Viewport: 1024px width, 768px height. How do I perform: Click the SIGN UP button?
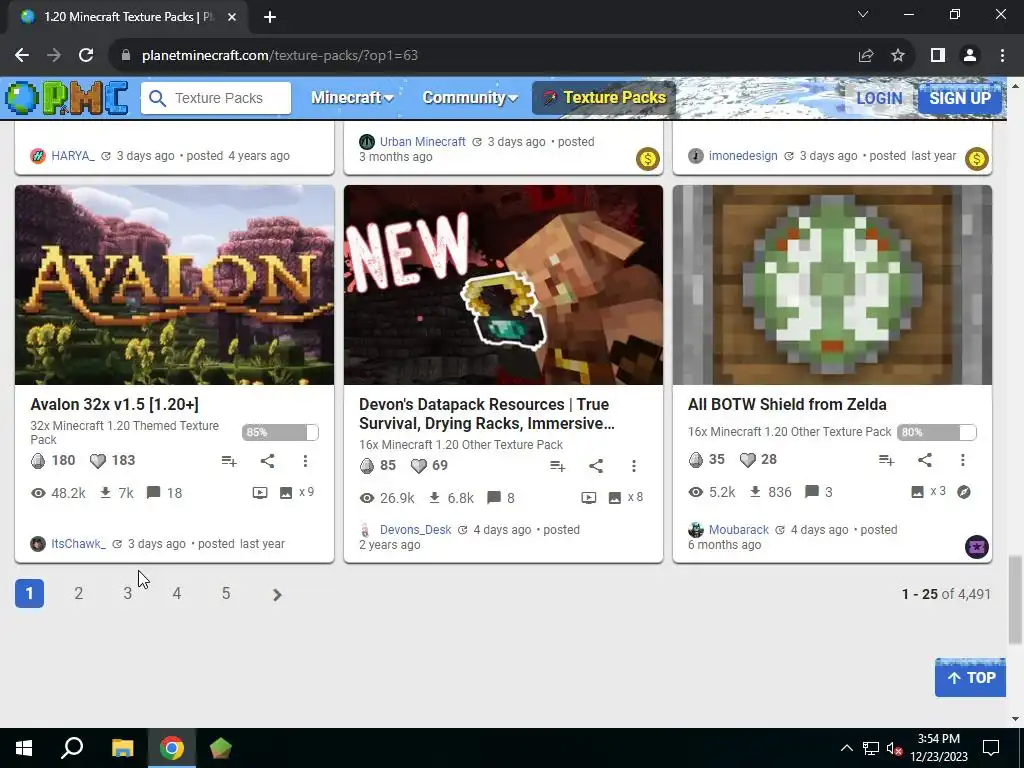coord(960,99)
